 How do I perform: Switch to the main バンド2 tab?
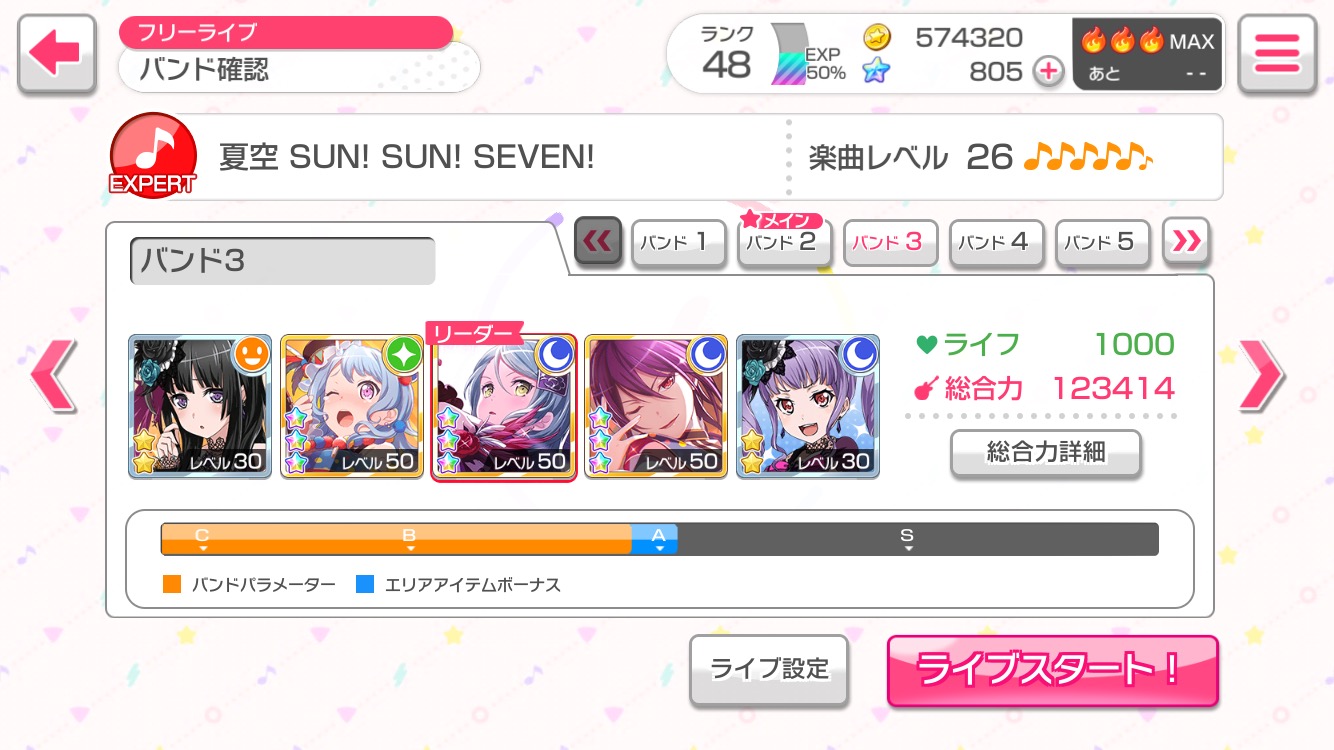point(784,240)
